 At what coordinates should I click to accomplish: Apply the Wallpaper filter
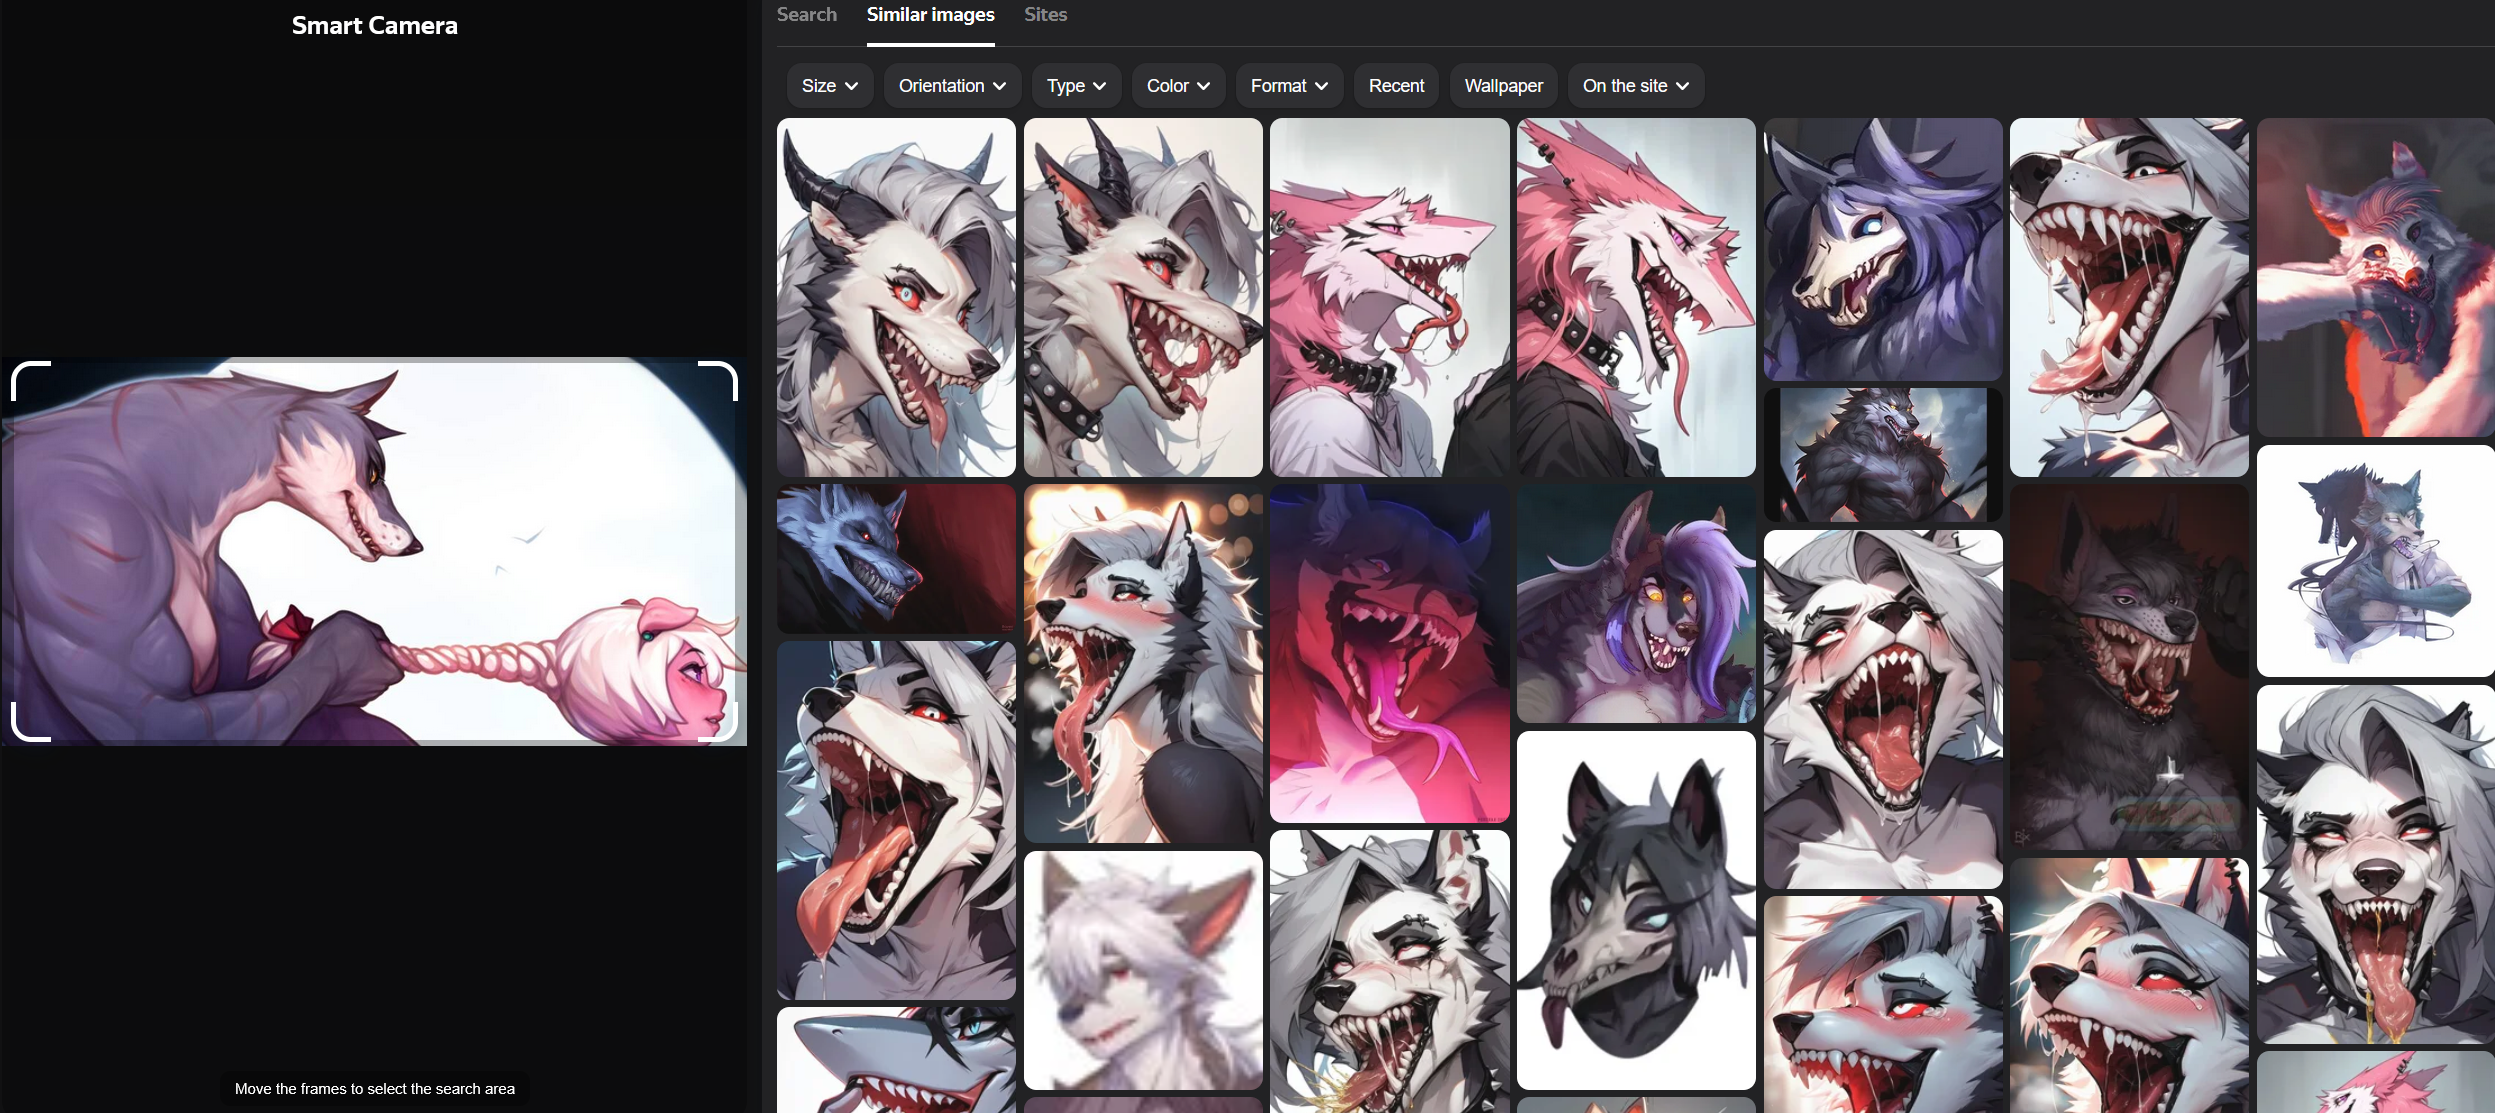[1503, 86]
